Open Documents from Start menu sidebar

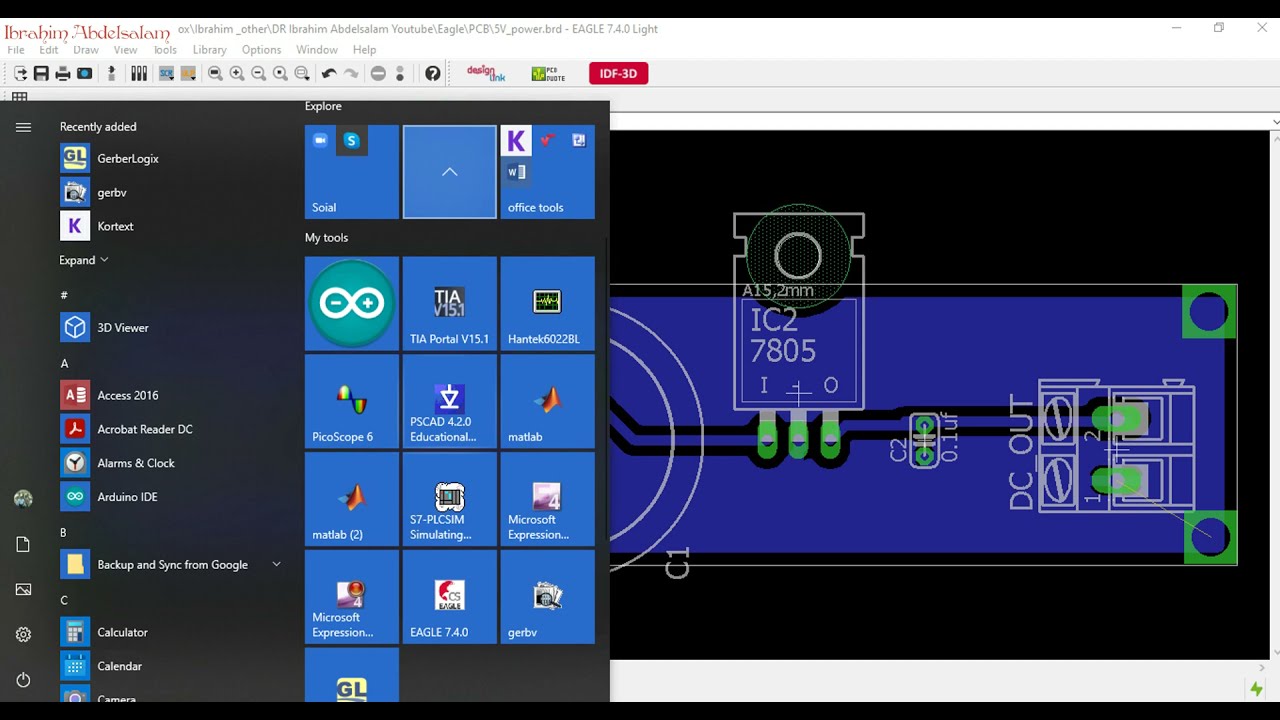[x=23, y=544]
